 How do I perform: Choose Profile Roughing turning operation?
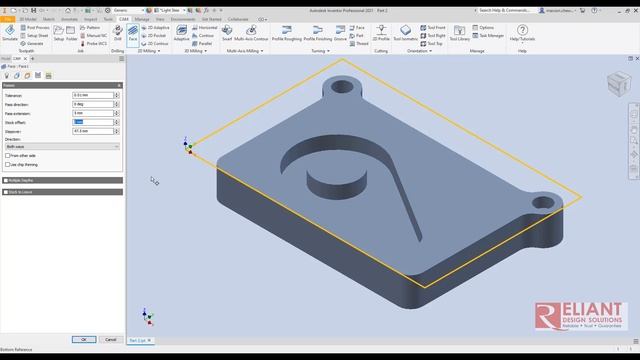coord(287,33)
